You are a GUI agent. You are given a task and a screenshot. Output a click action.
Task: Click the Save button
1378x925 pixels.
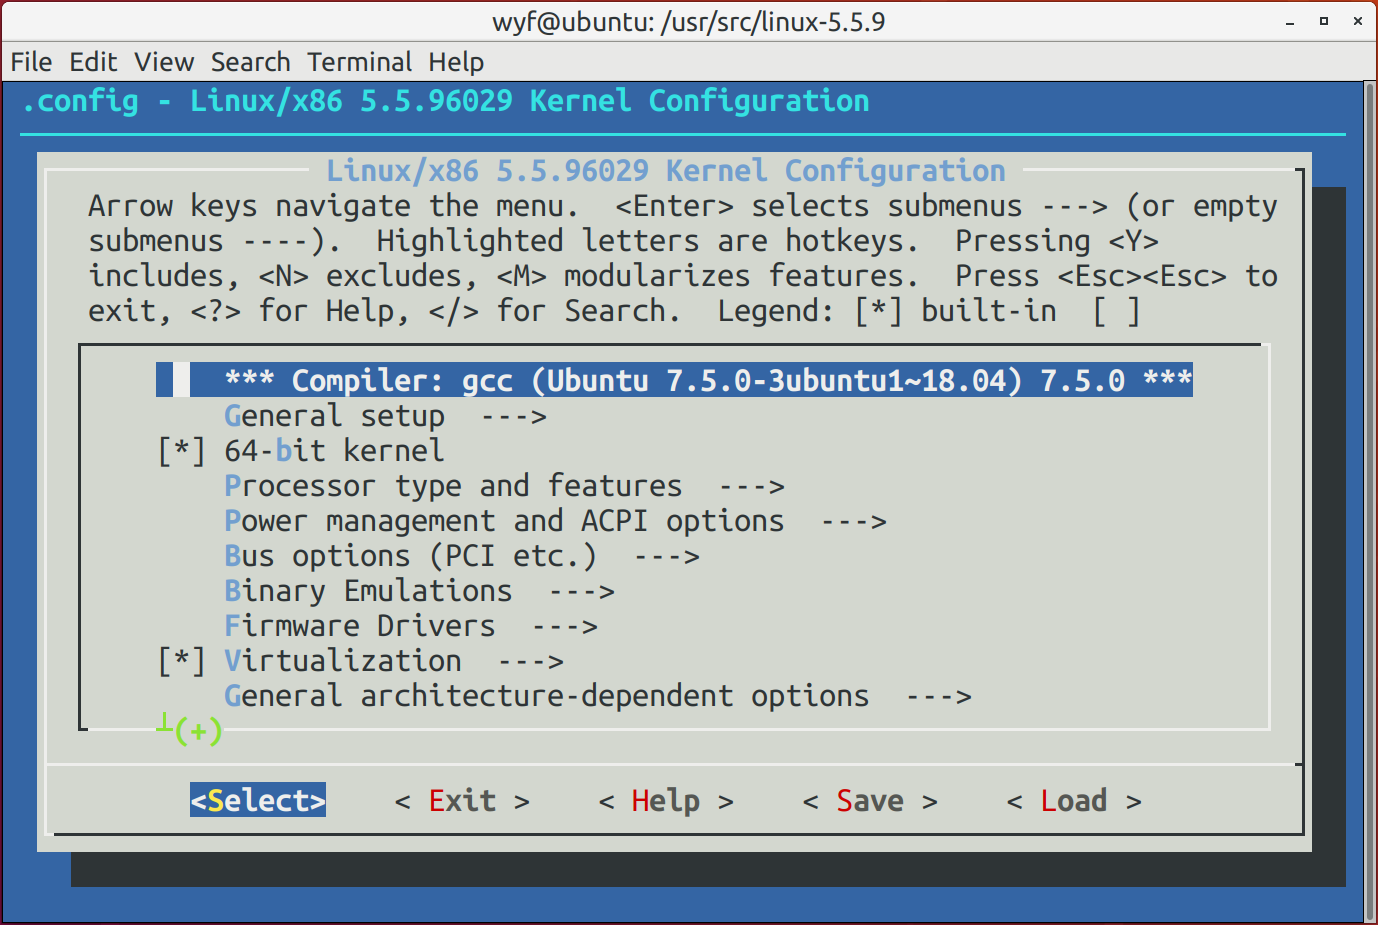[x=870, y=801]
